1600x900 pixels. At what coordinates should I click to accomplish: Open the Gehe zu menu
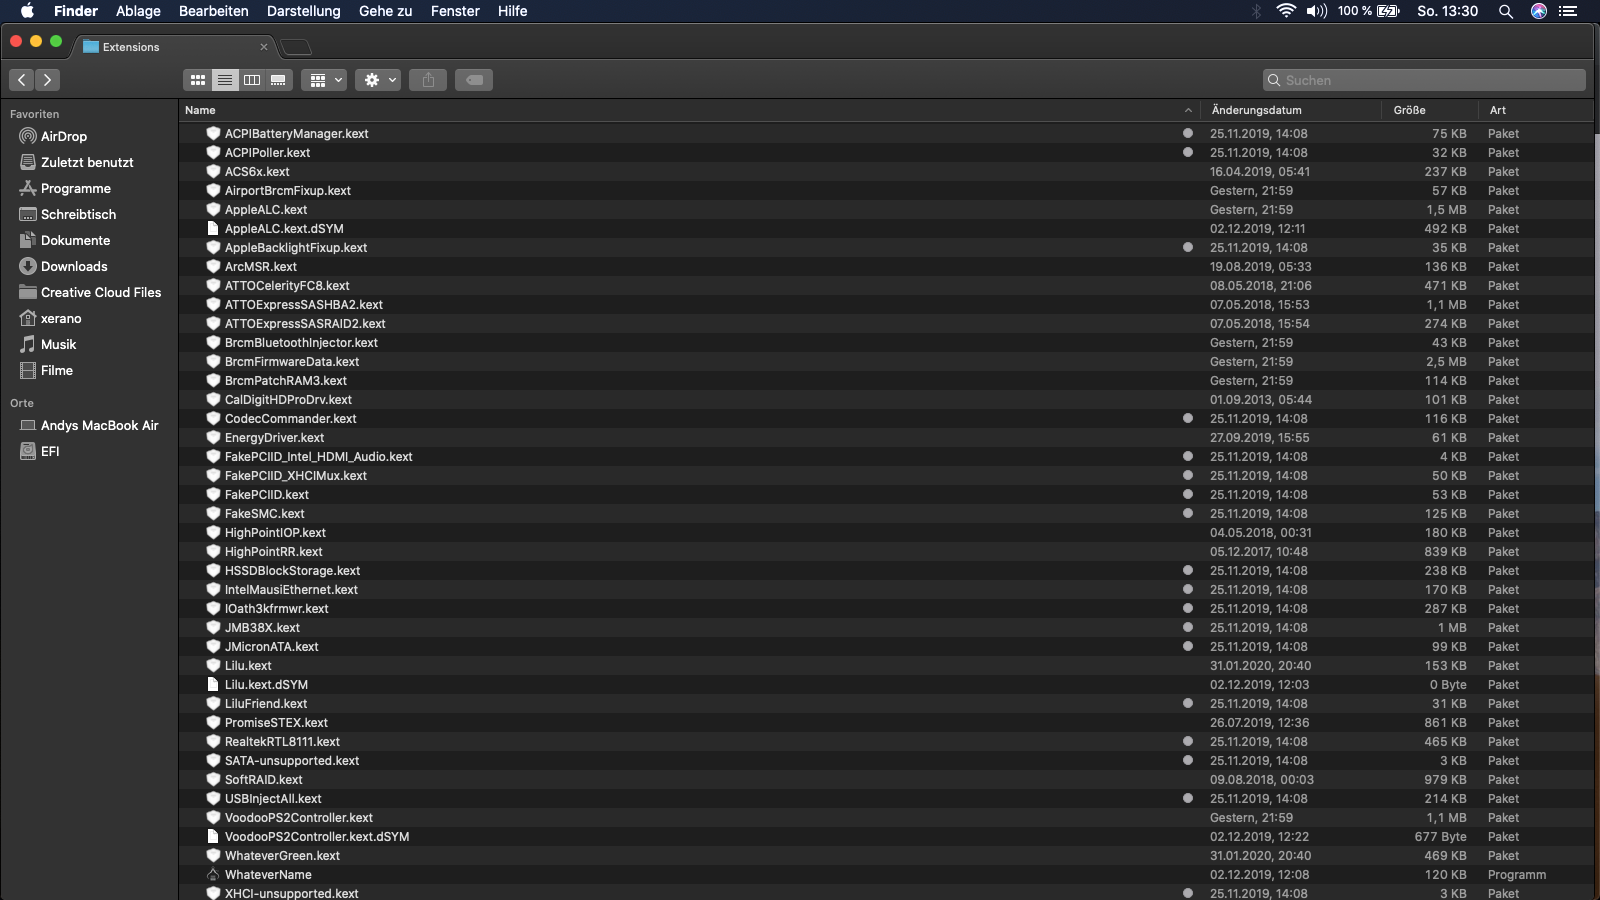[x=386, y=11]
